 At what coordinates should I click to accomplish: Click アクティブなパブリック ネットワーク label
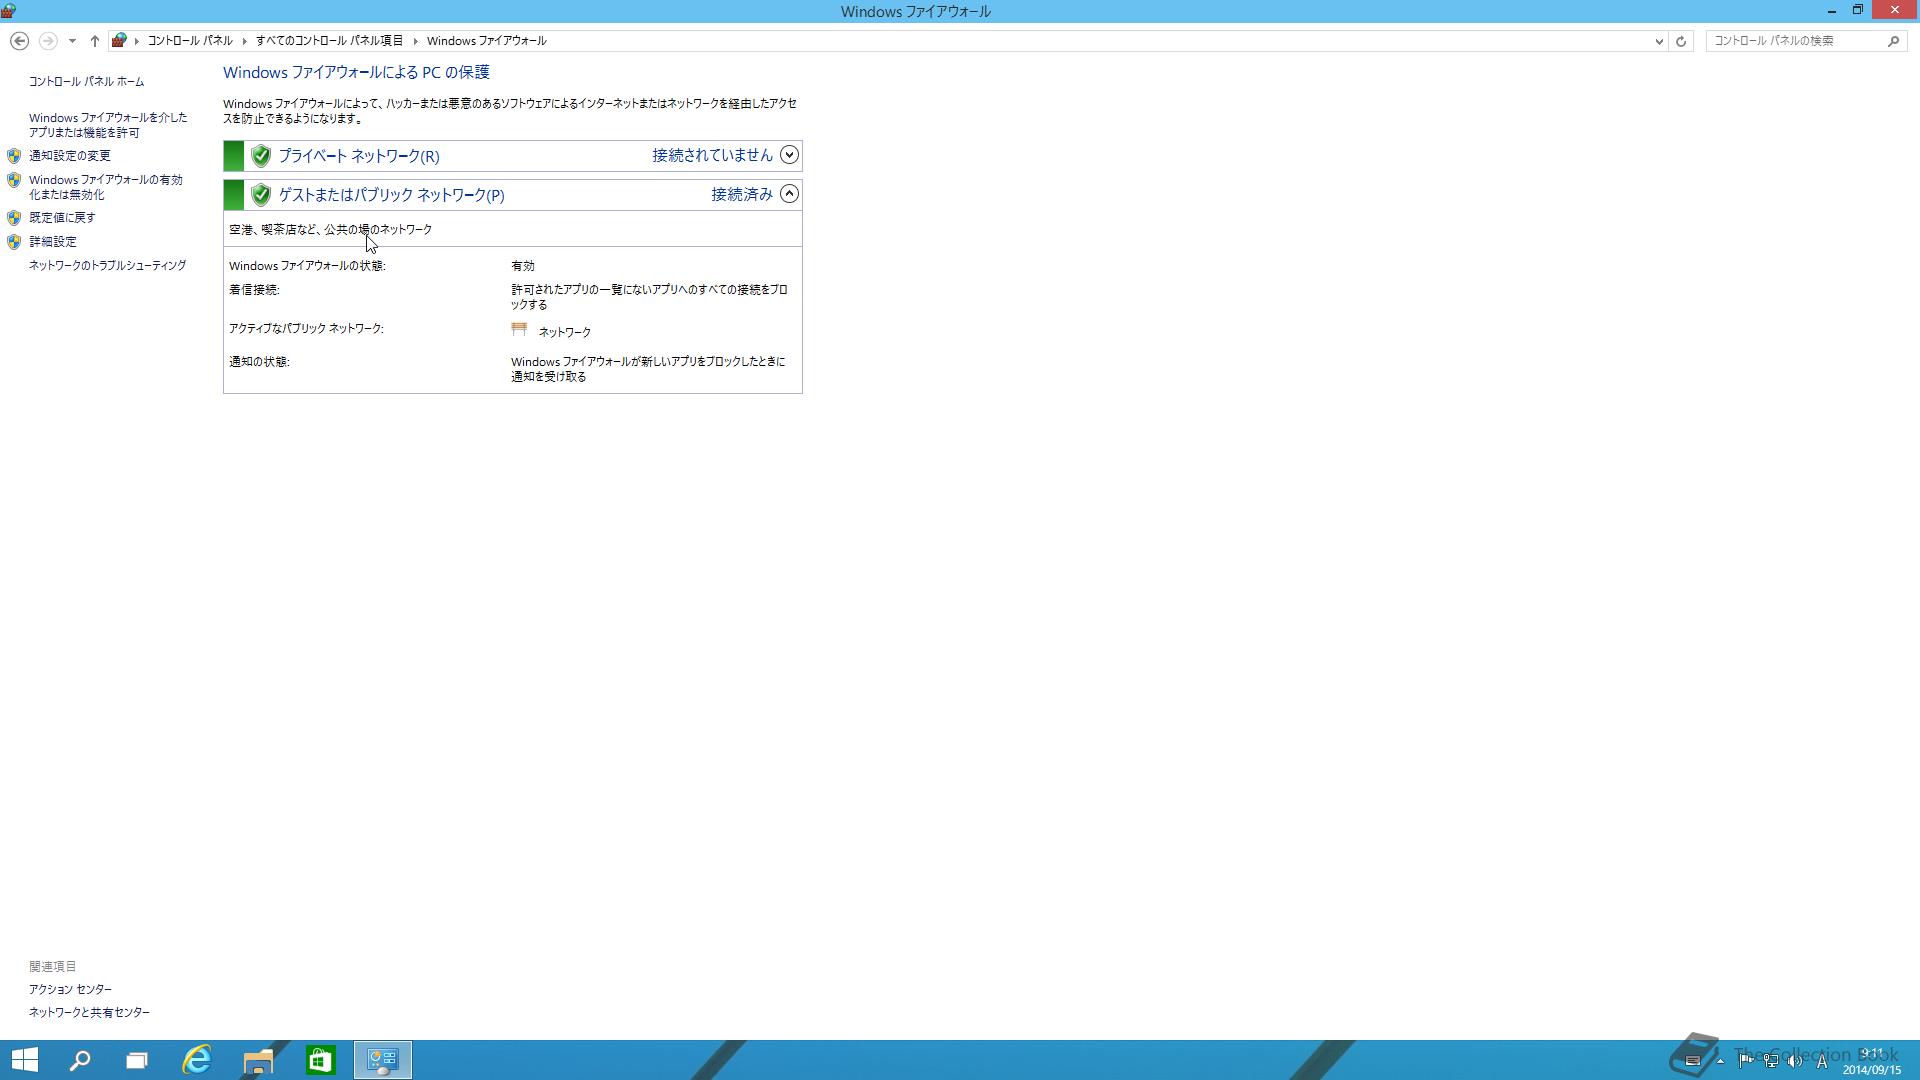[306, 328]
